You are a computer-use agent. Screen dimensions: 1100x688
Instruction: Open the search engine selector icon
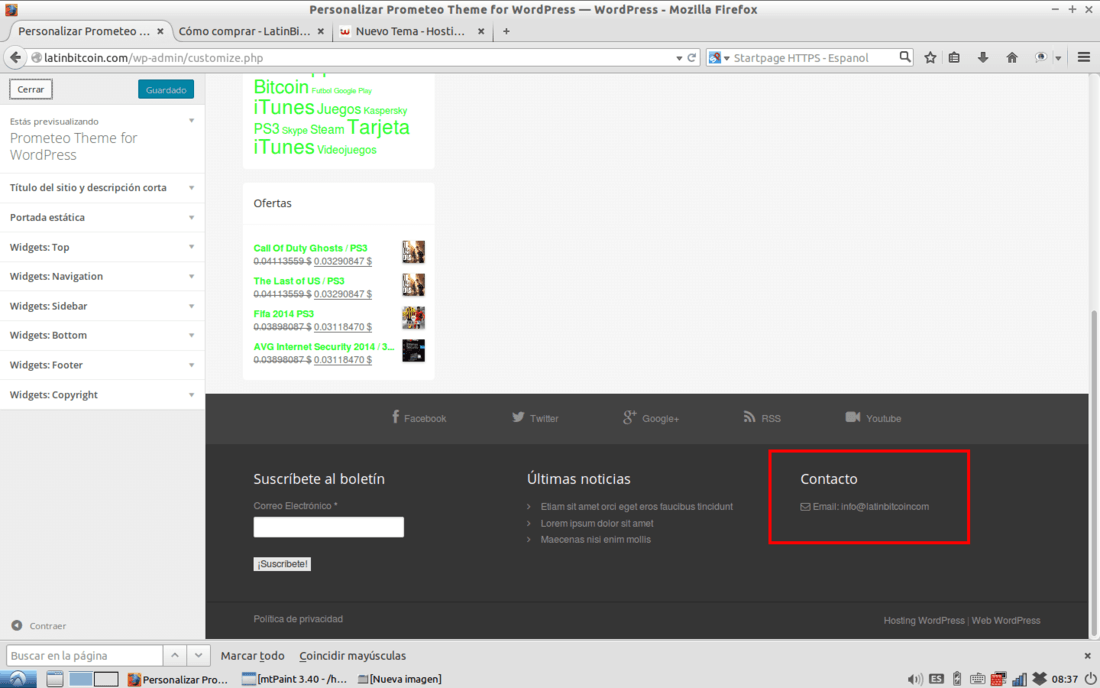(x=718, y=58)
